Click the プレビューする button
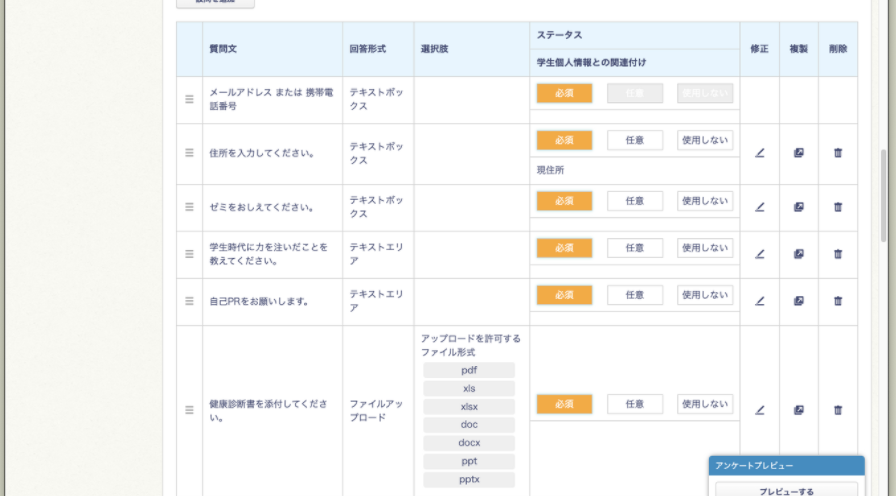The width and height of the screenshot is (896, 496). (786, 490)
